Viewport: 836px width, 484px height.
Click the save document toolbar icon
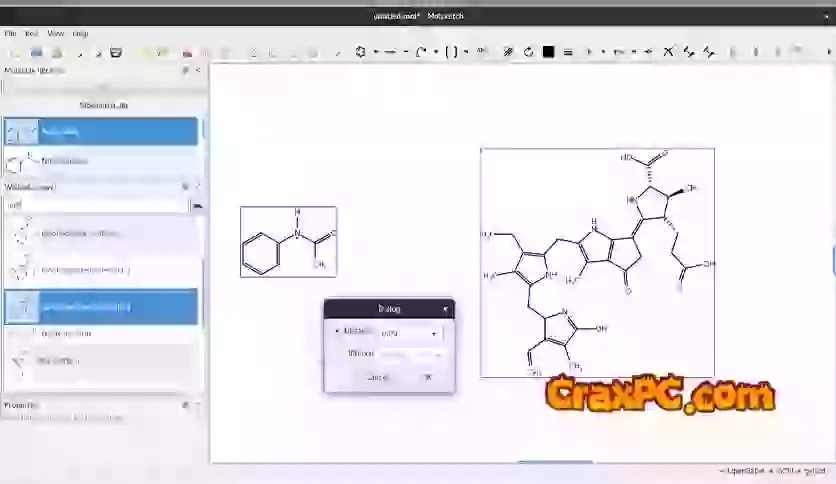(36, 52)
